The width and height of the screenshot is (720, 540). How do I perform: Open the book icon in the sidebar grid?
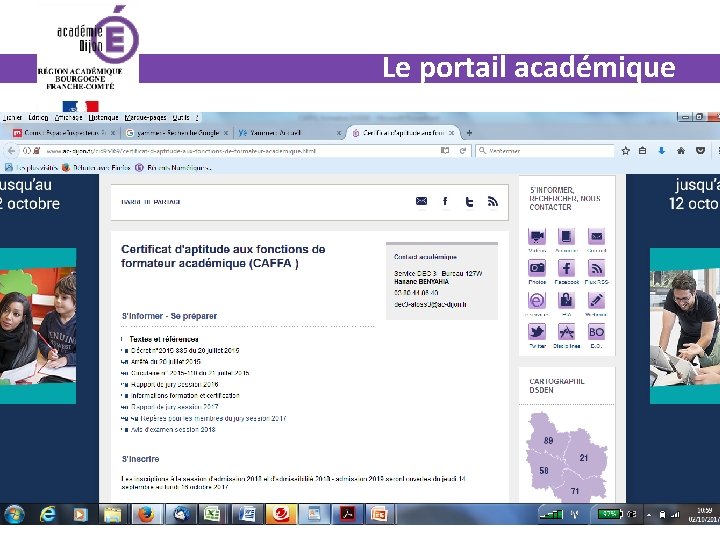[x=566, y=237]
